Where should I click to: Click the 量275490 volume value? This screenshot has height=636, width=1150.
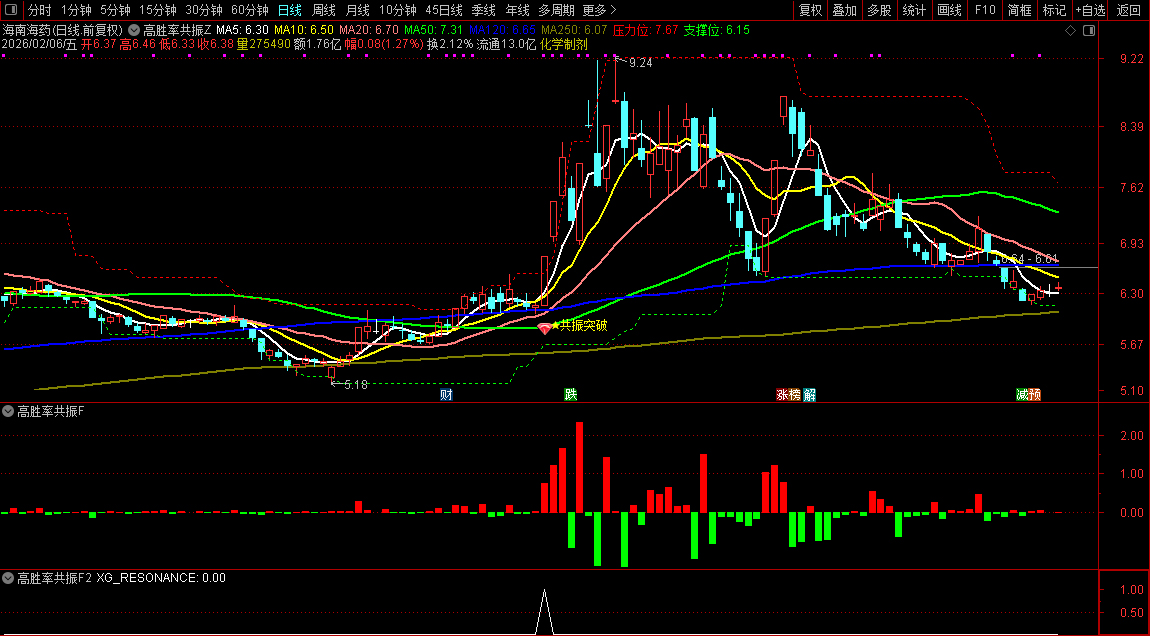point(263,44)
